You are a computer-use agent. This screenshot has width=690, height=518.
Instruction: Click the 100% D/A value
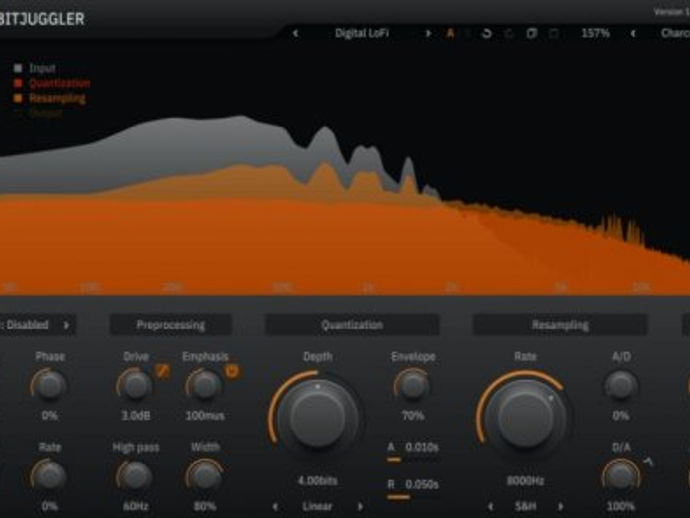click(621, 507)
